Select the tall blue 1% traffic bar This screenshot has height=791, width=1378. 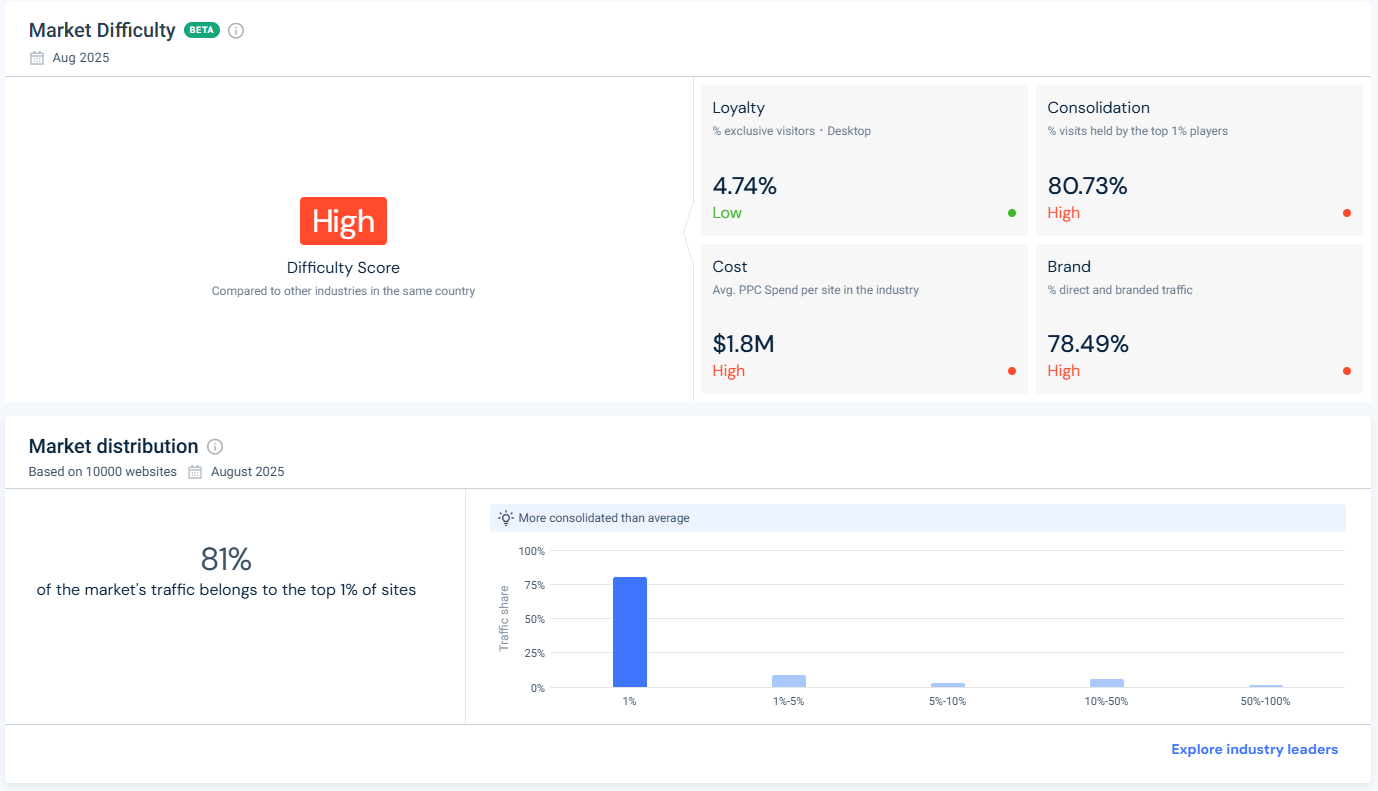pos(630,631)
